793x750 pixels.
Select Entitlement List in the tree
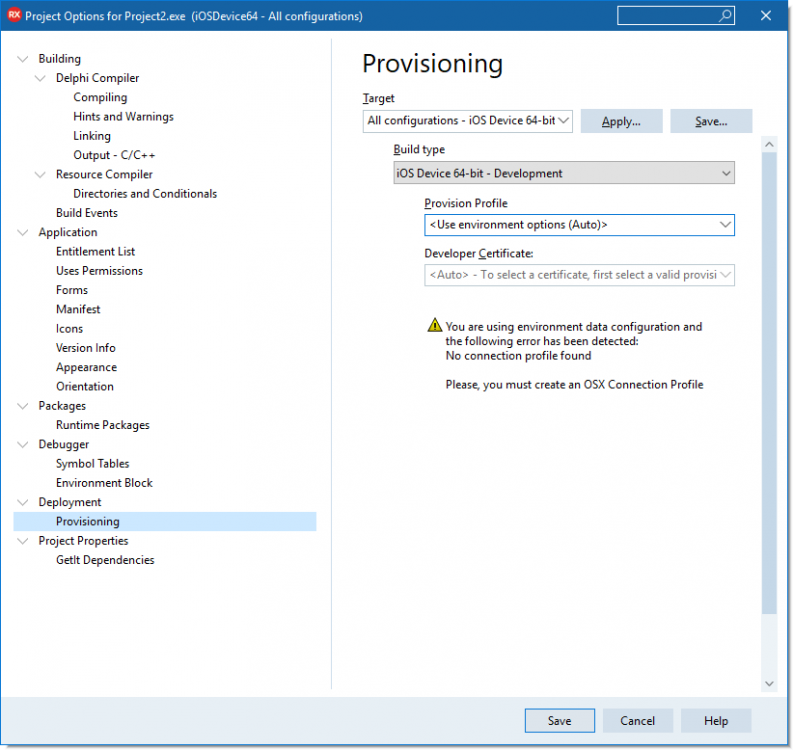click(x=96, y=251)
